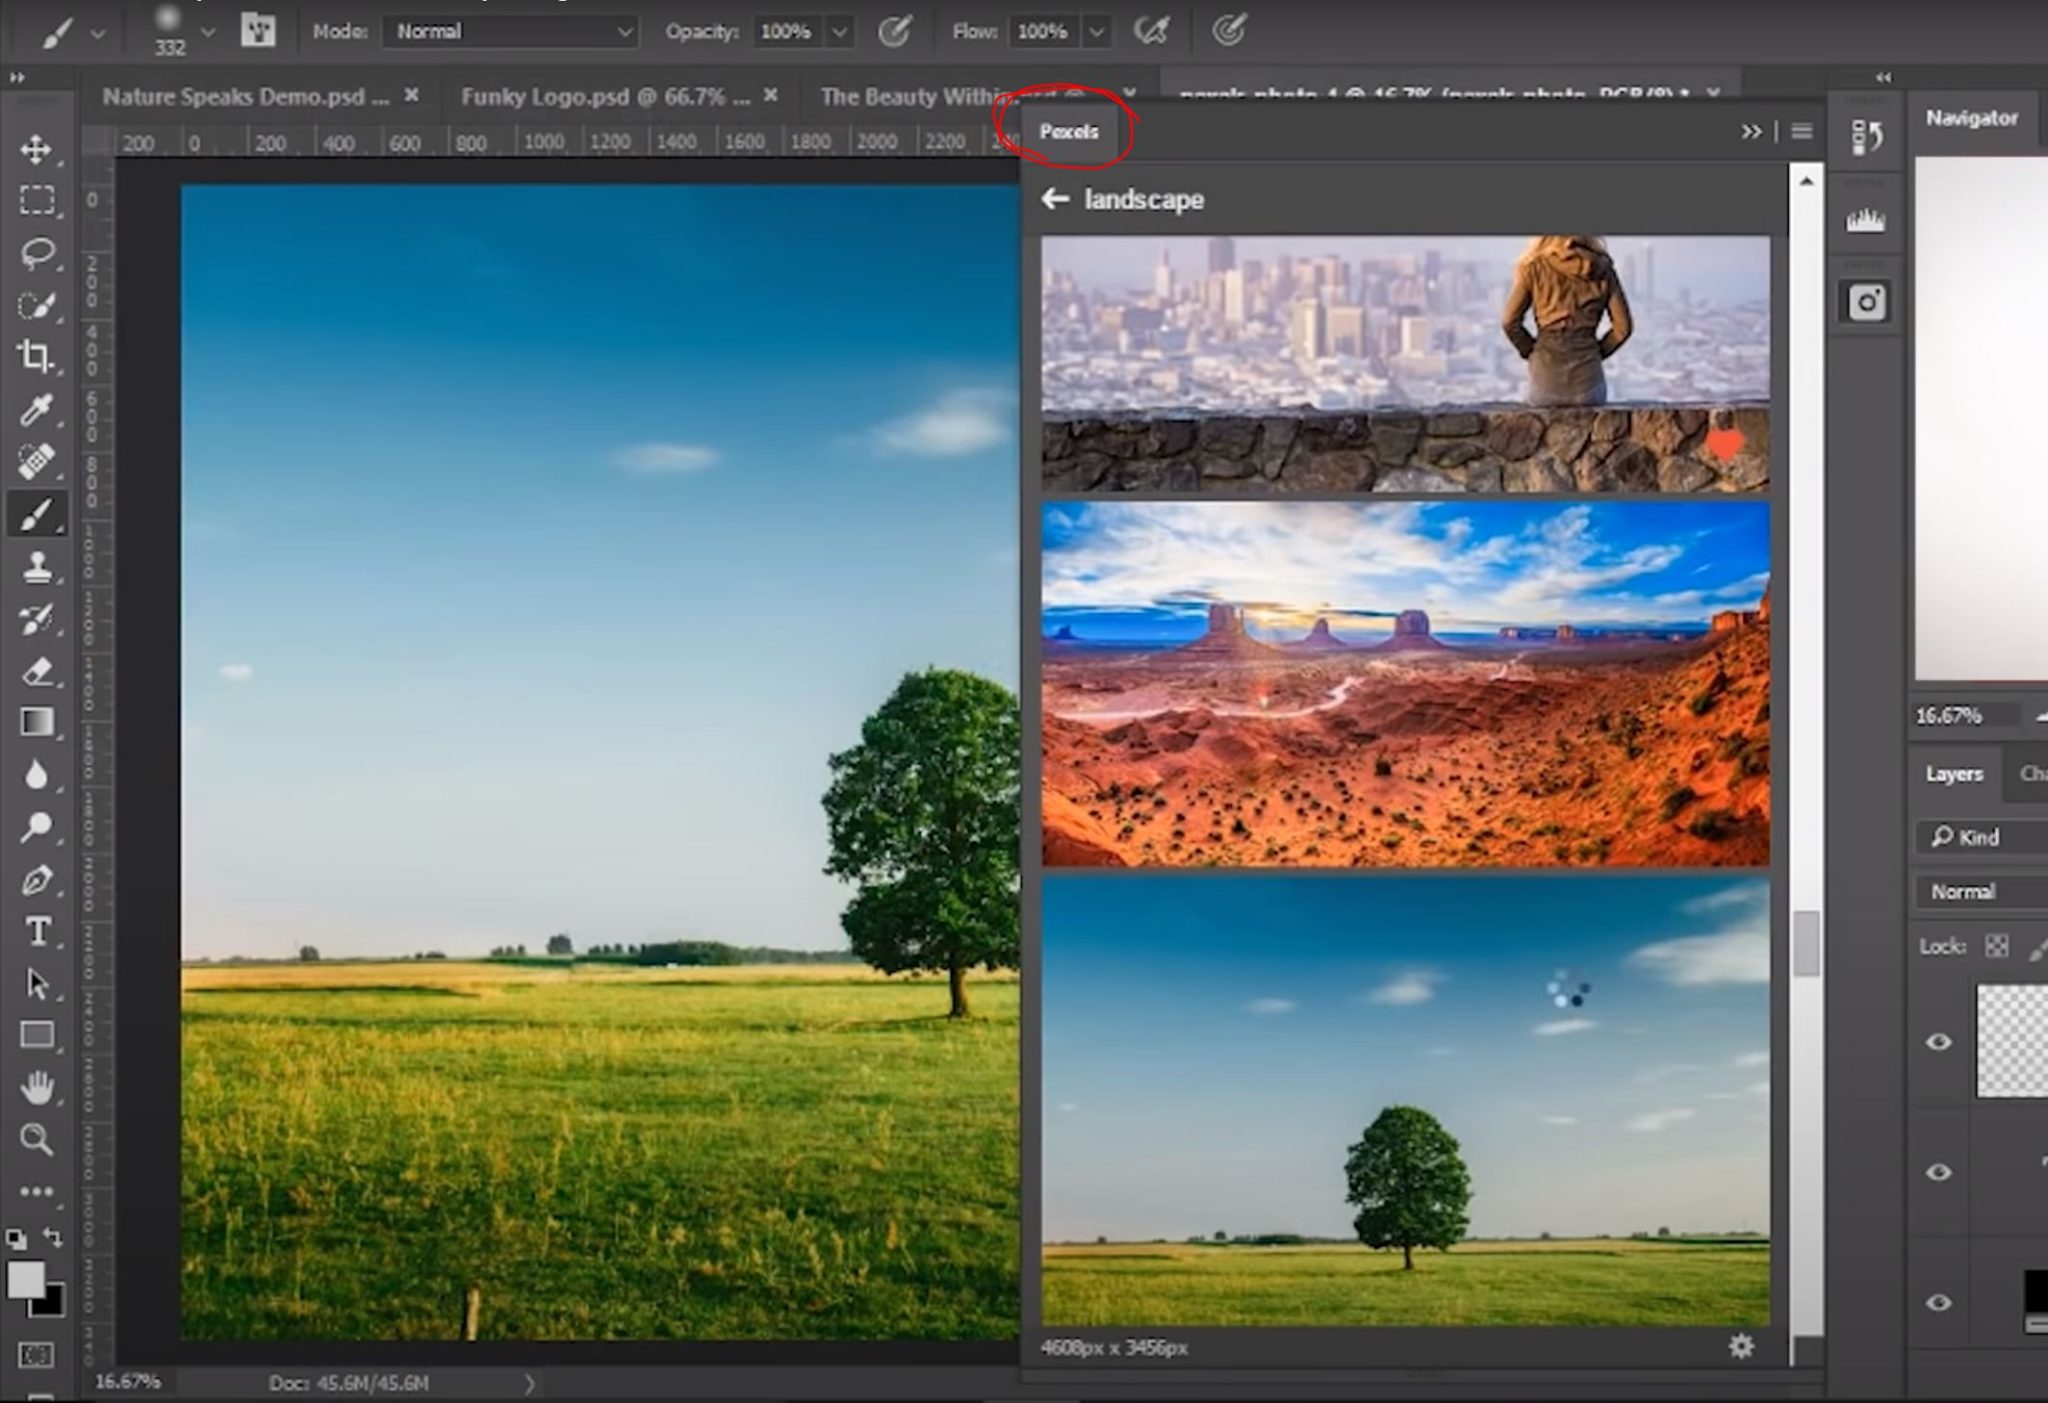Open the Pexels panel settings gear
The height and width of the screenshot is (1403, 2048).
pos(1740,1347)
